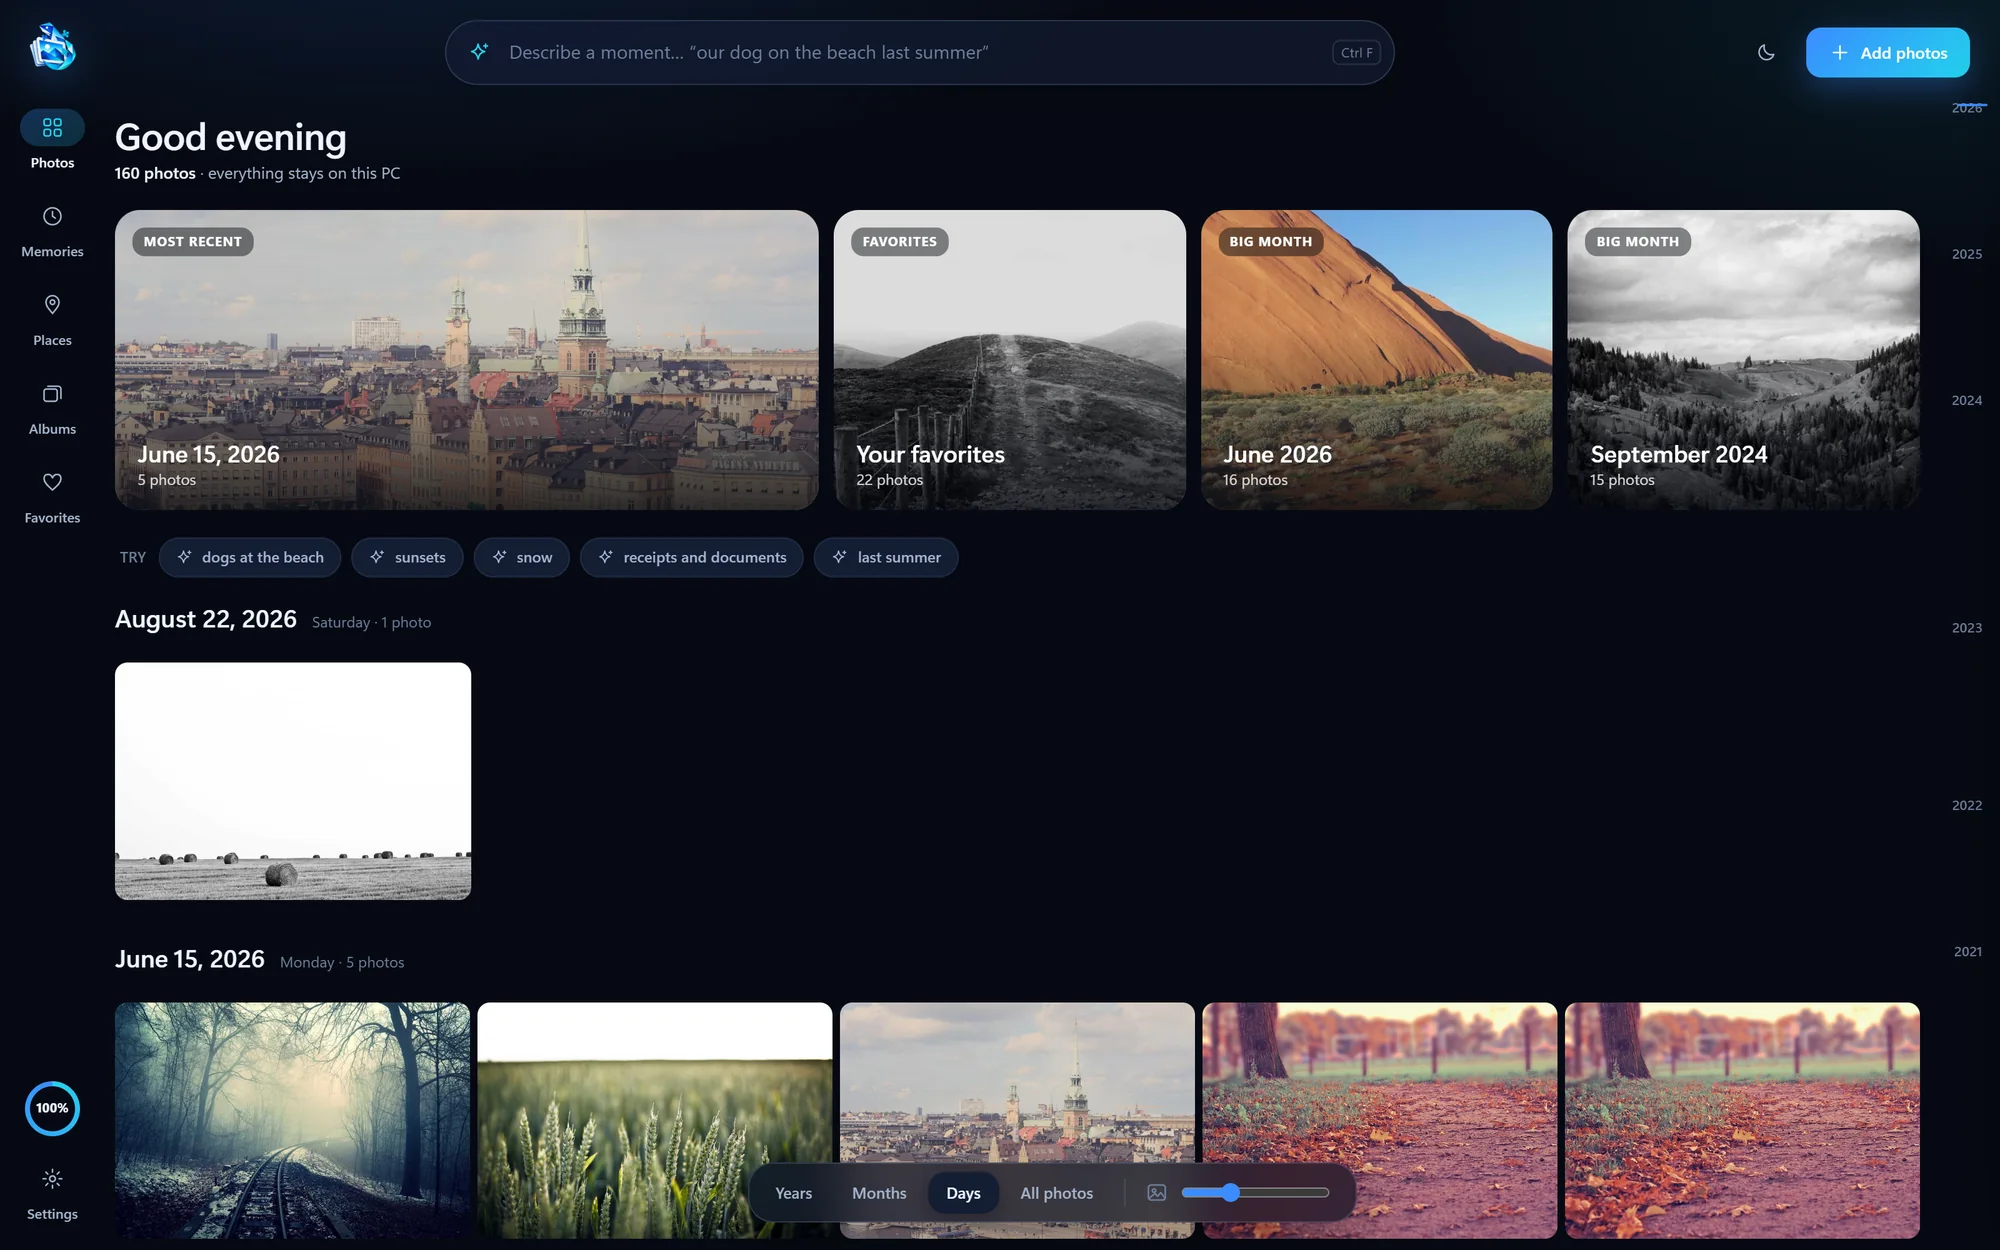Try the 'last summer' suggestion chip

pyautogui.click(x=886, y=557)
